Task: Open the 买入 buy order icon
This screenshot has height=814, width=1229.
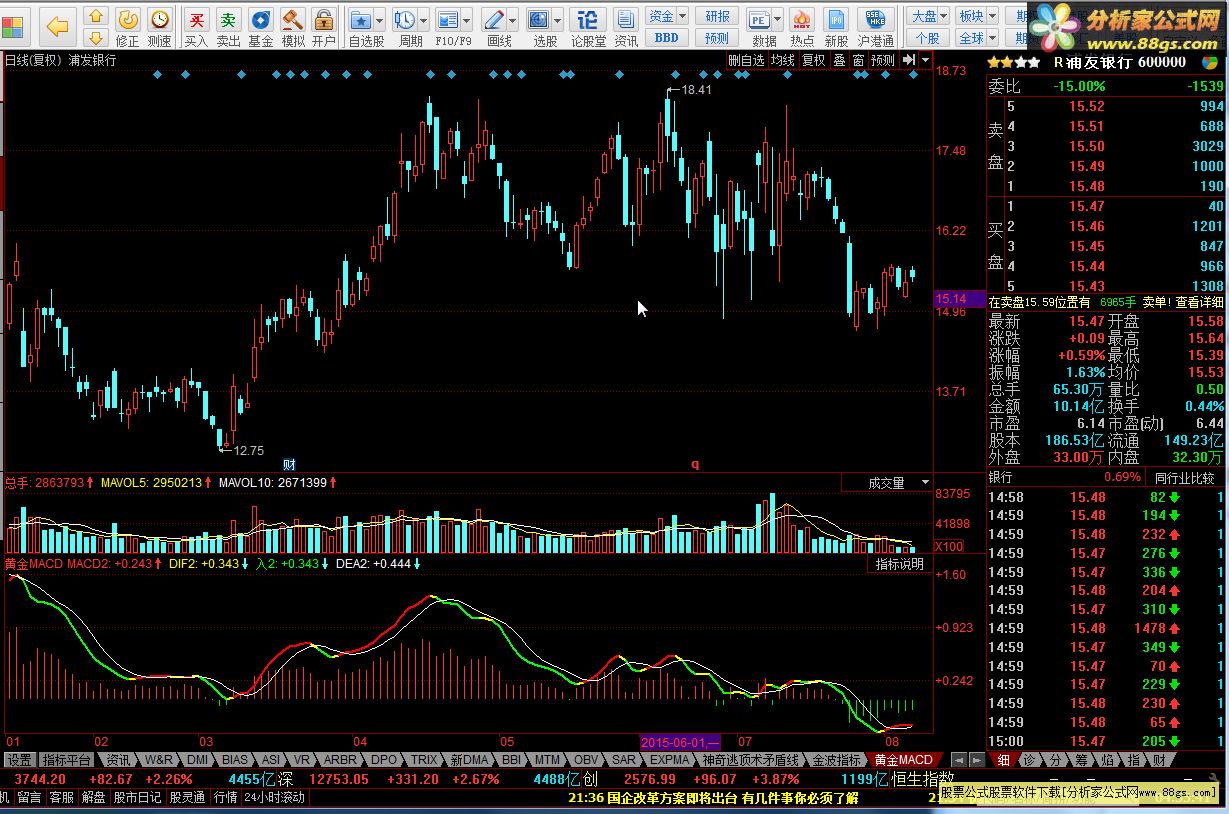Action: [x=197, y=27]
